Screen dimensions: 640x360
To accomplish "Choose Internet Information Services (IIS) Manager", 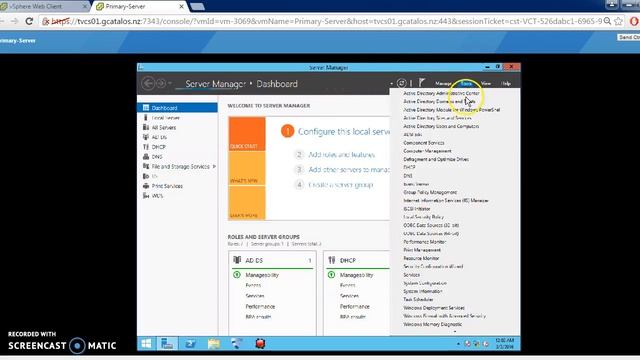I will click(x=446, y=200).
